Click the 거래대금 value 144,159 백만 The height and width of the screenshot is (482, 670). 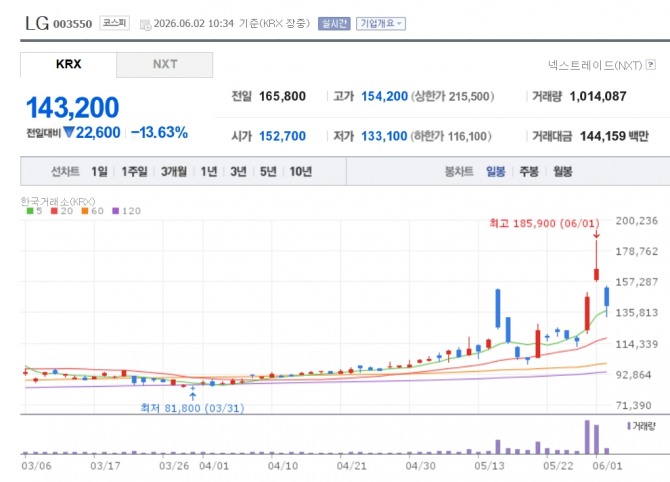click(614, 136)
